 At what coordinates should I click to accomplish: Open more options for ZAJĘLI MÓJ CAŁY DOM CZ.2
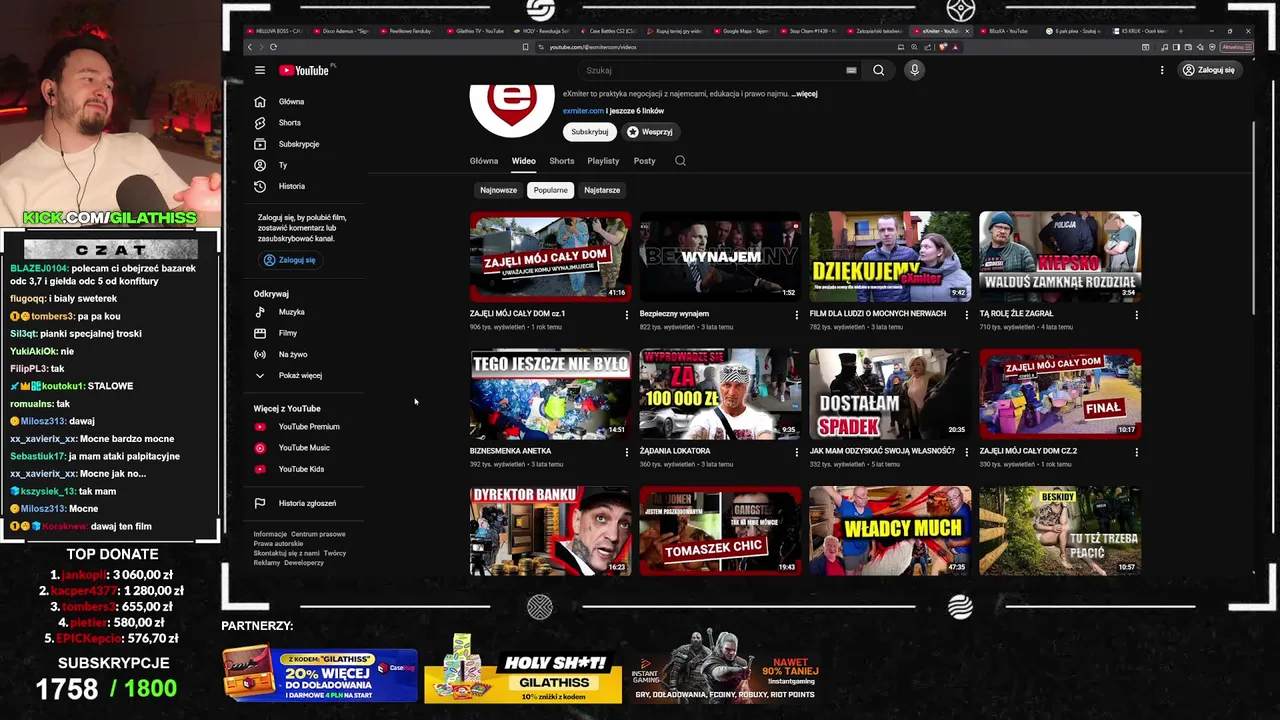(1136, 452)
